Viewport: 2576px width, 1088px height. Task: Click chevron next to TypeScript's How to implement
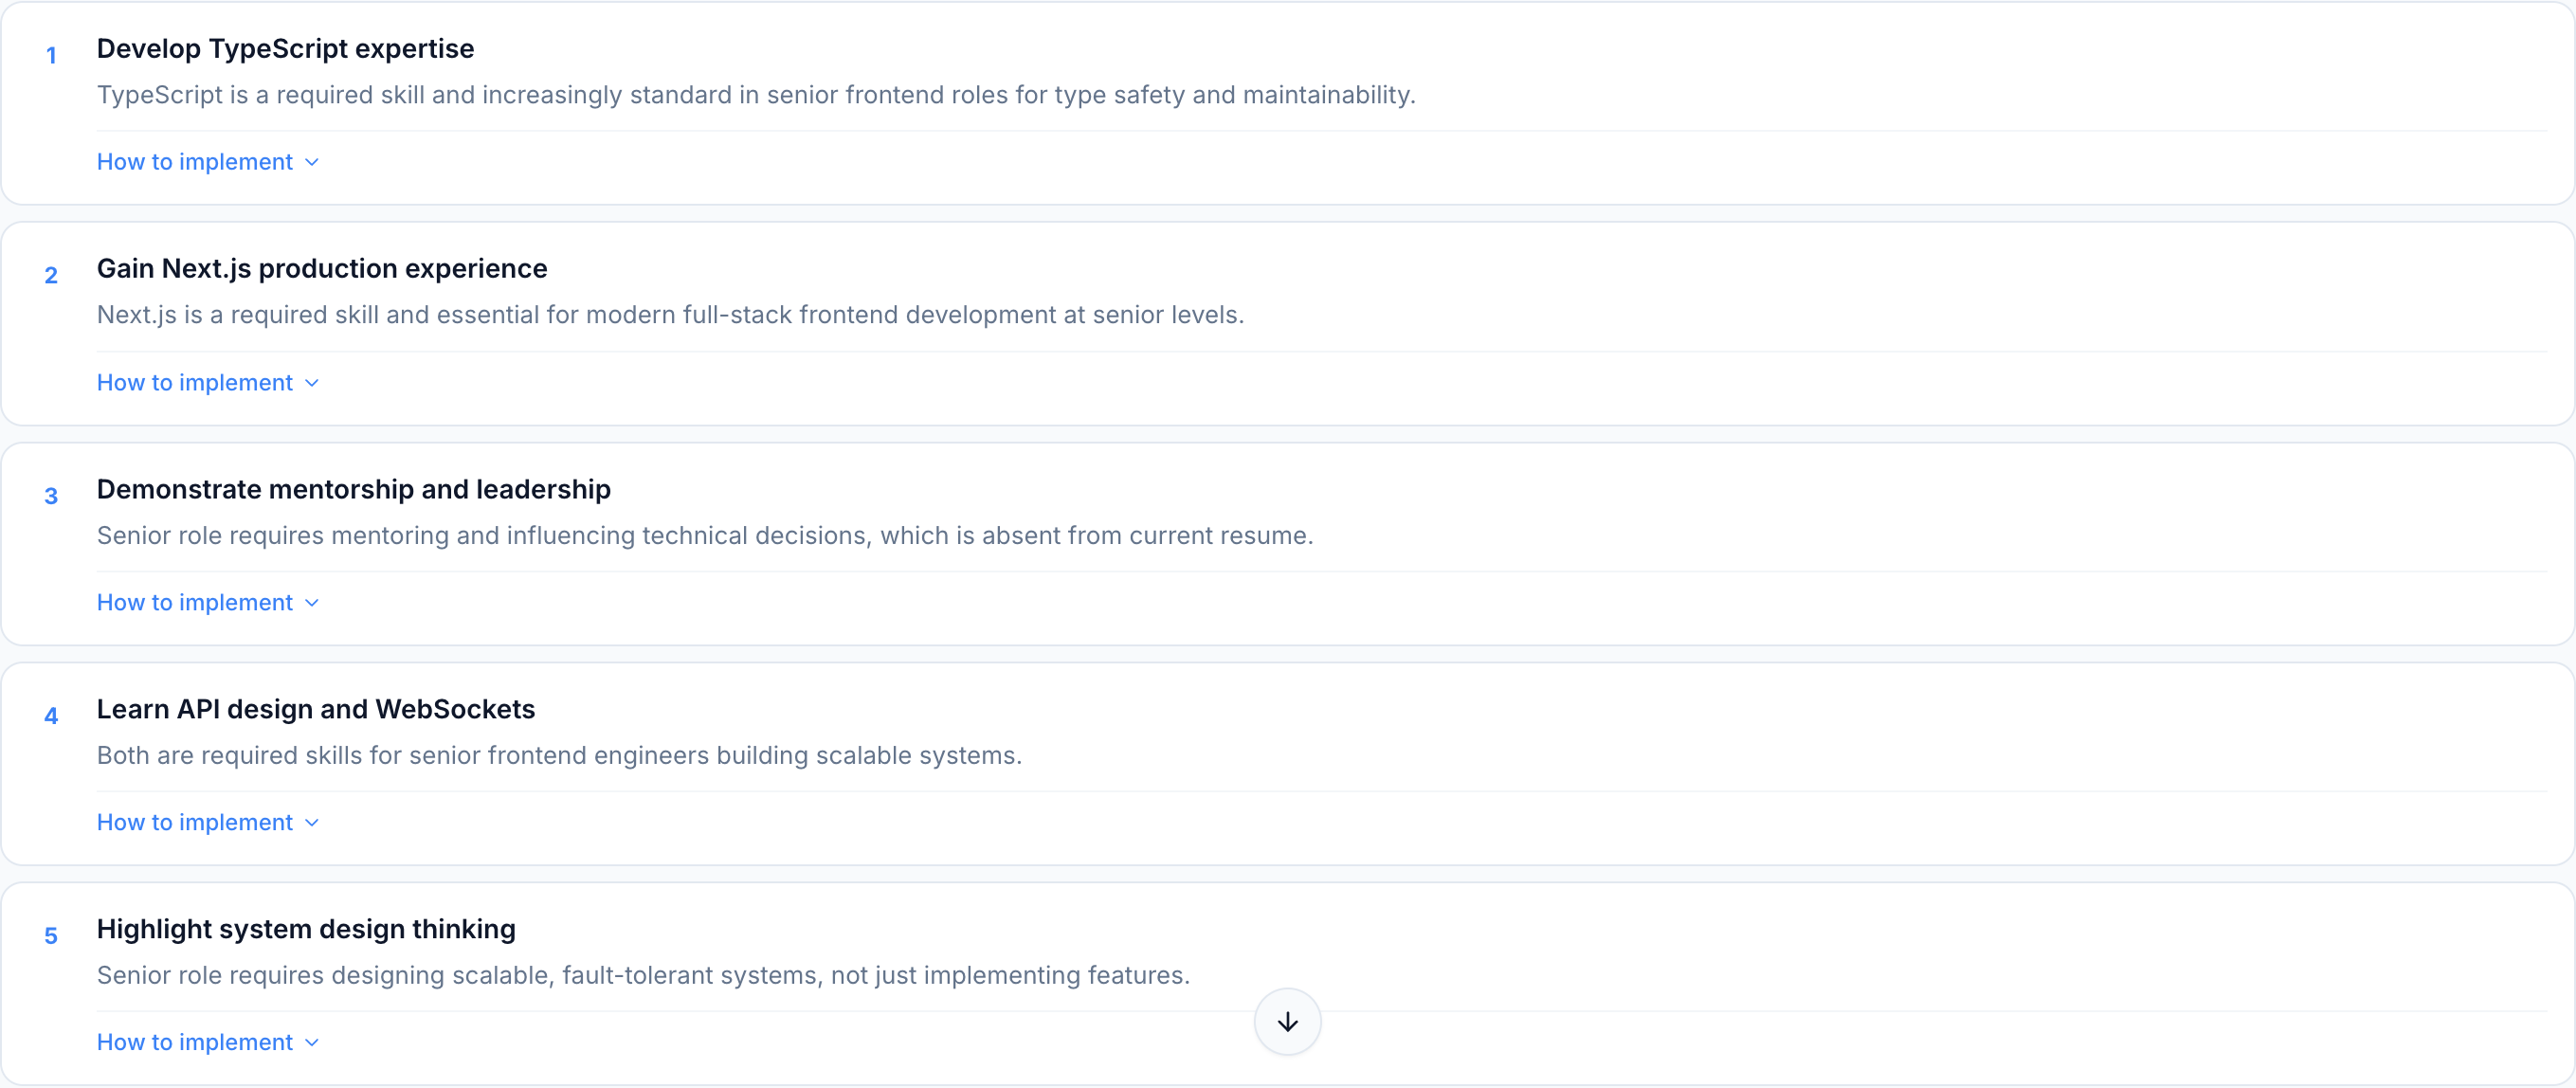tap(312, 163)
